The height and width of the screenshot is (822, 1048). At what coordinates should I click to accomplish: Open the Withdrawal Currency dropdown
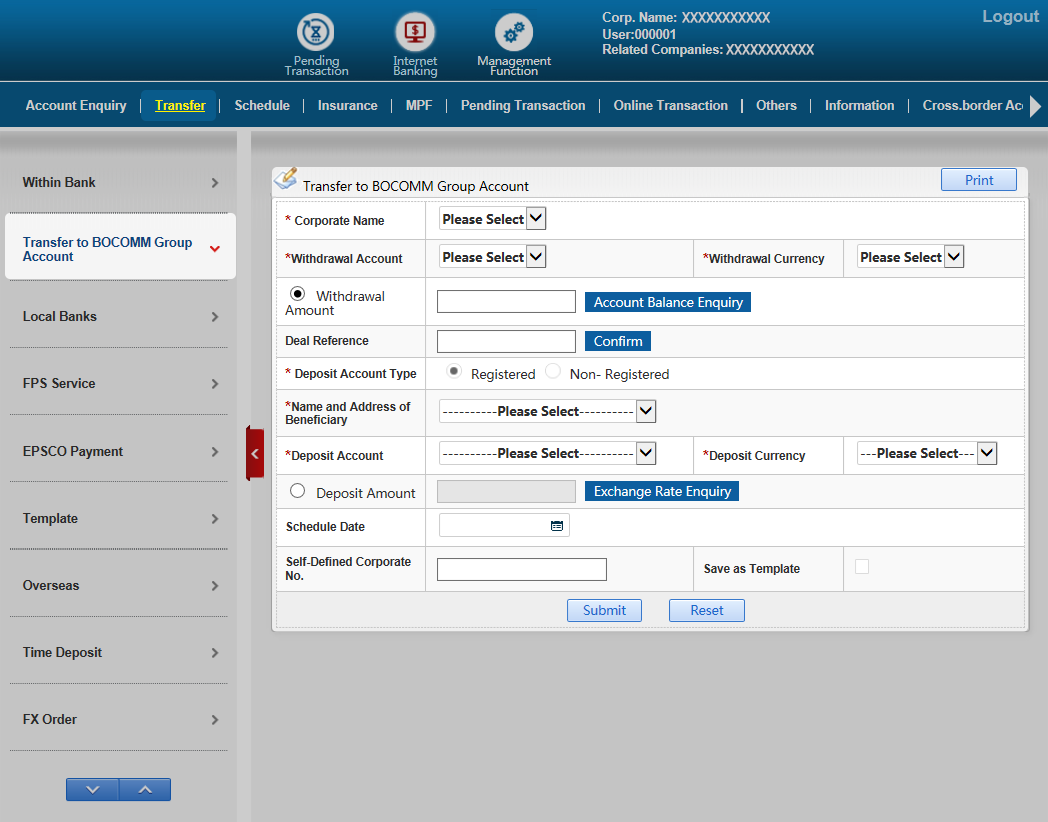(910, 257)
